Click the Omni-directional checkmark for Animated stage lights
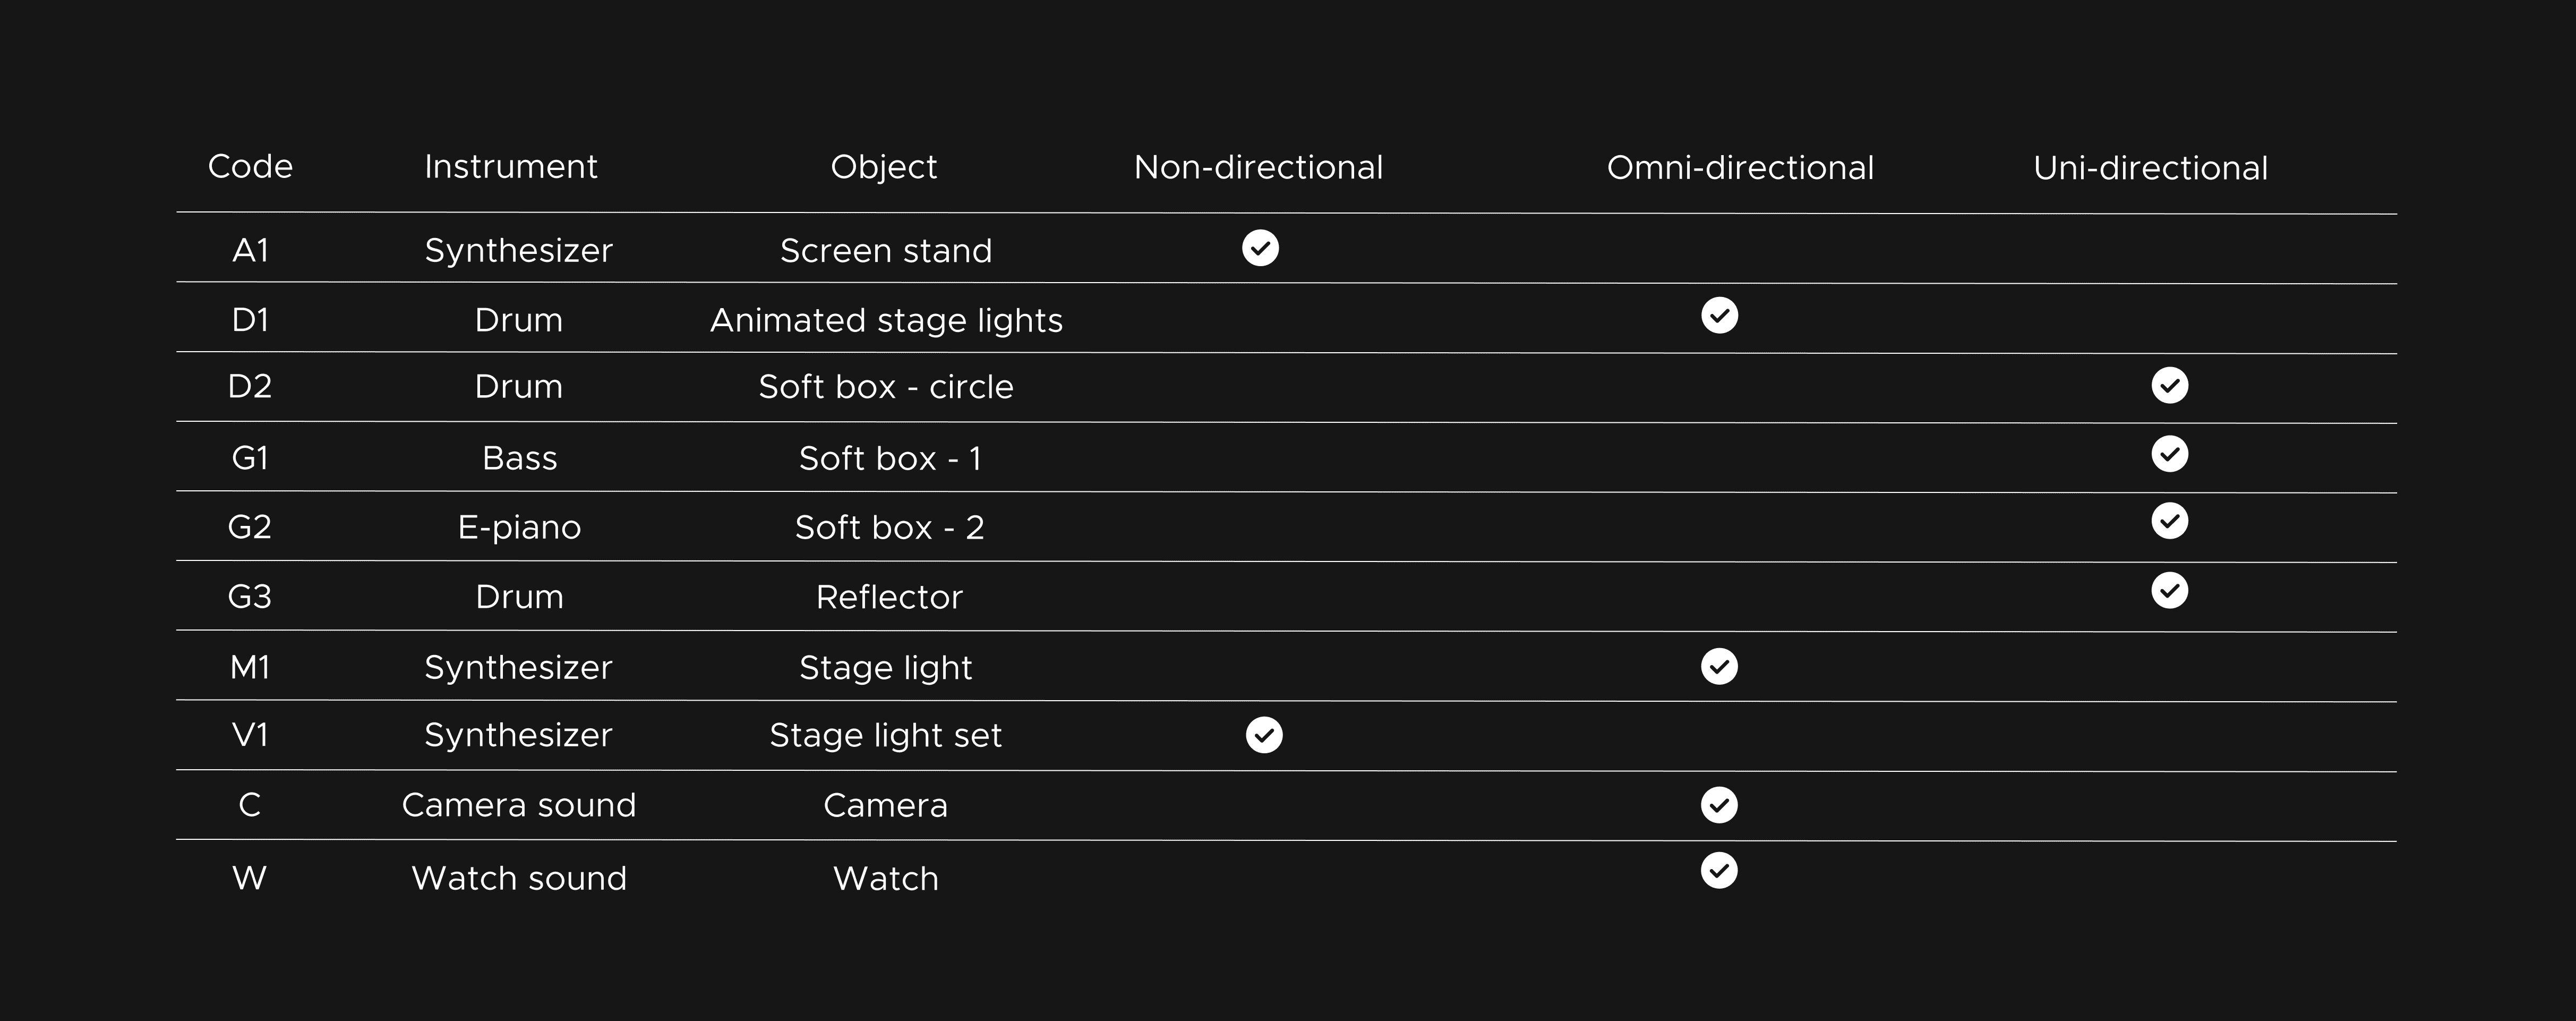This screenshot has height=1021, width=2576. 1719,316
